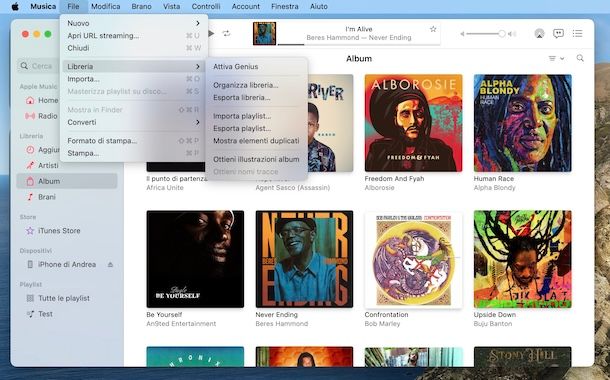Open the Apple menu
610x380 pixels.
point(15,6)
